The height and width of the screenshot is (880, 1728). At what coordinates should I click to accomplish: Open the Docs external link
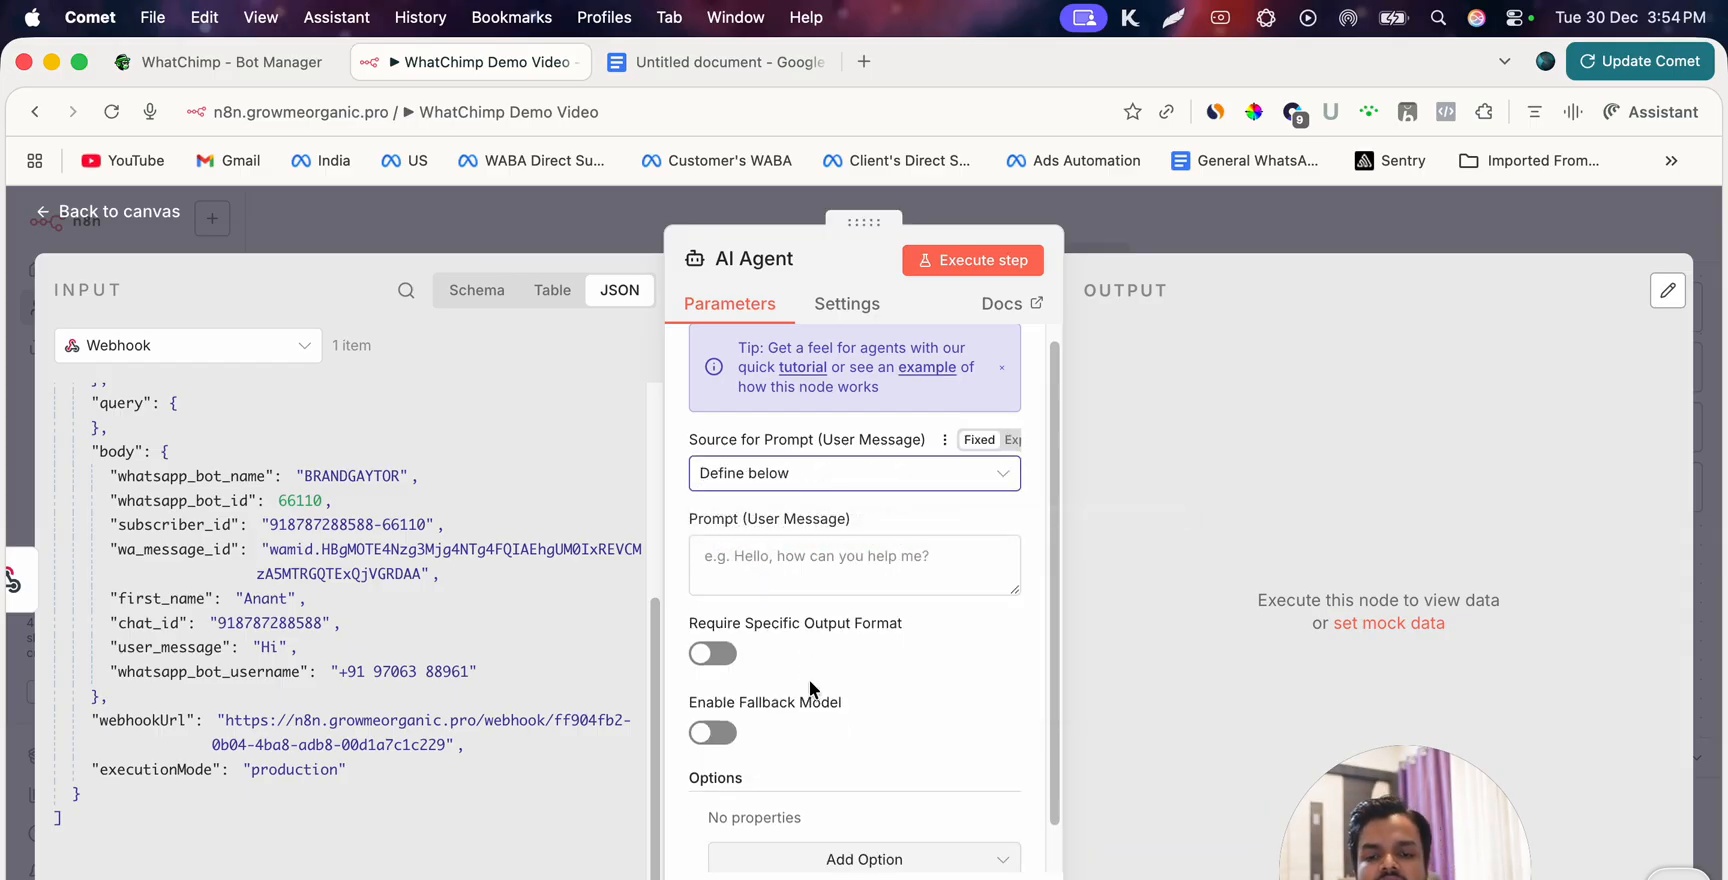(1012, 304)
